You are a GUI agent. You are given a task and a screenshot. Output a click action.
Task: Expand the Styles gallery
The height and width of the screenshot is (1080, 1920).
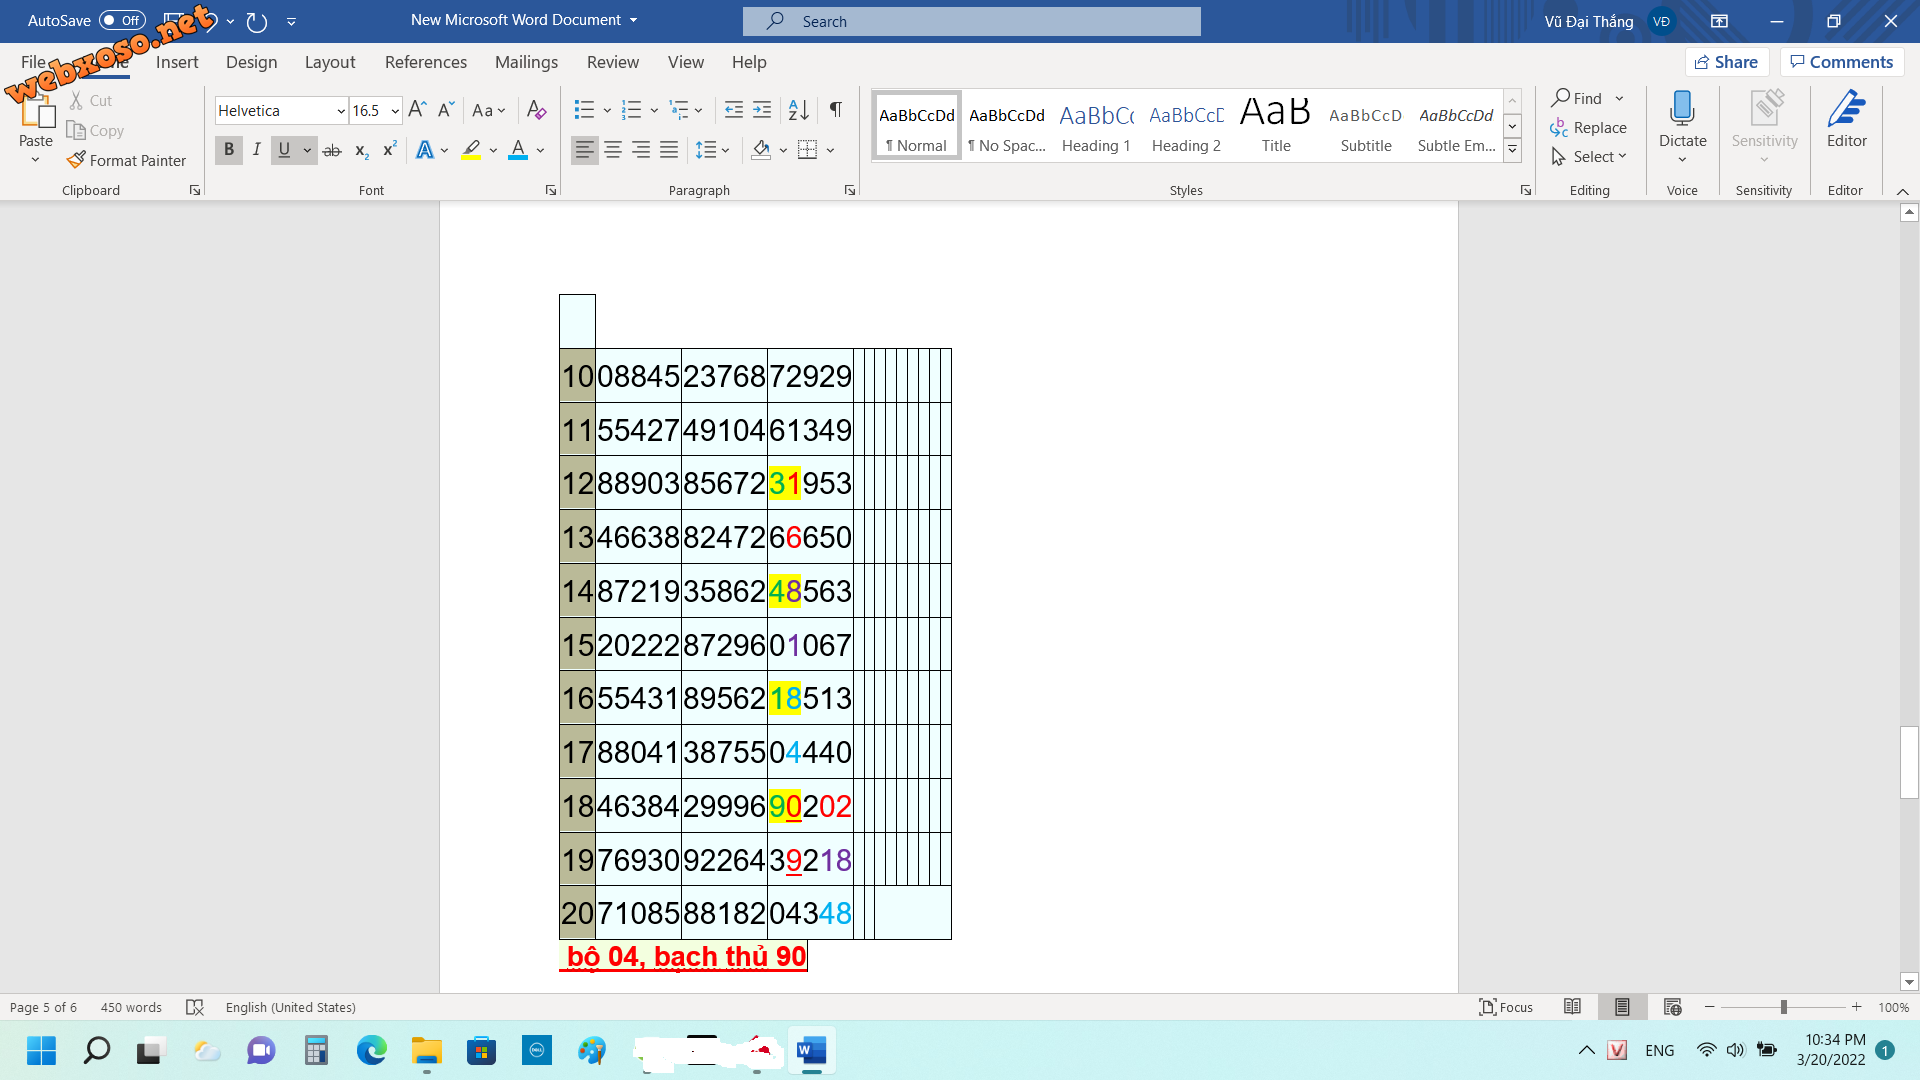click(x=1512, y=150)
